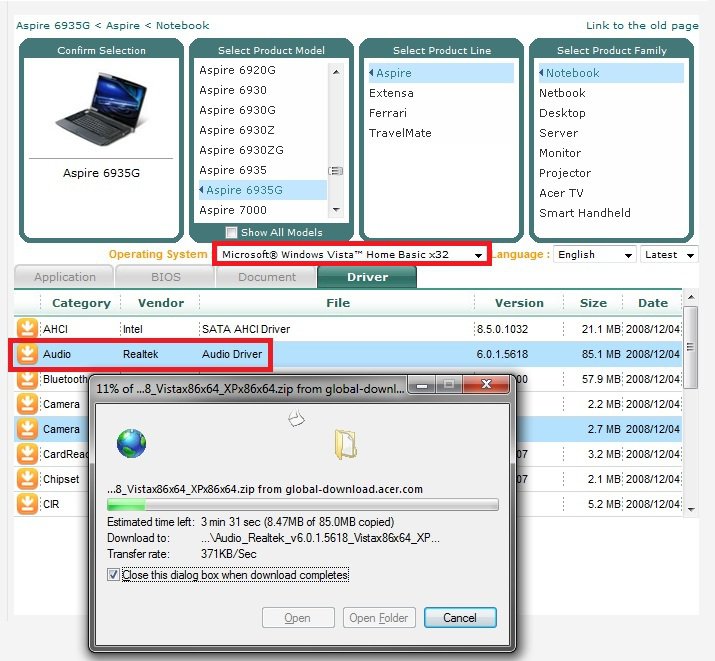715x661 pixels.
Task: Select the Driver tab
Action: pyautogui.click(x=367, y=277)
